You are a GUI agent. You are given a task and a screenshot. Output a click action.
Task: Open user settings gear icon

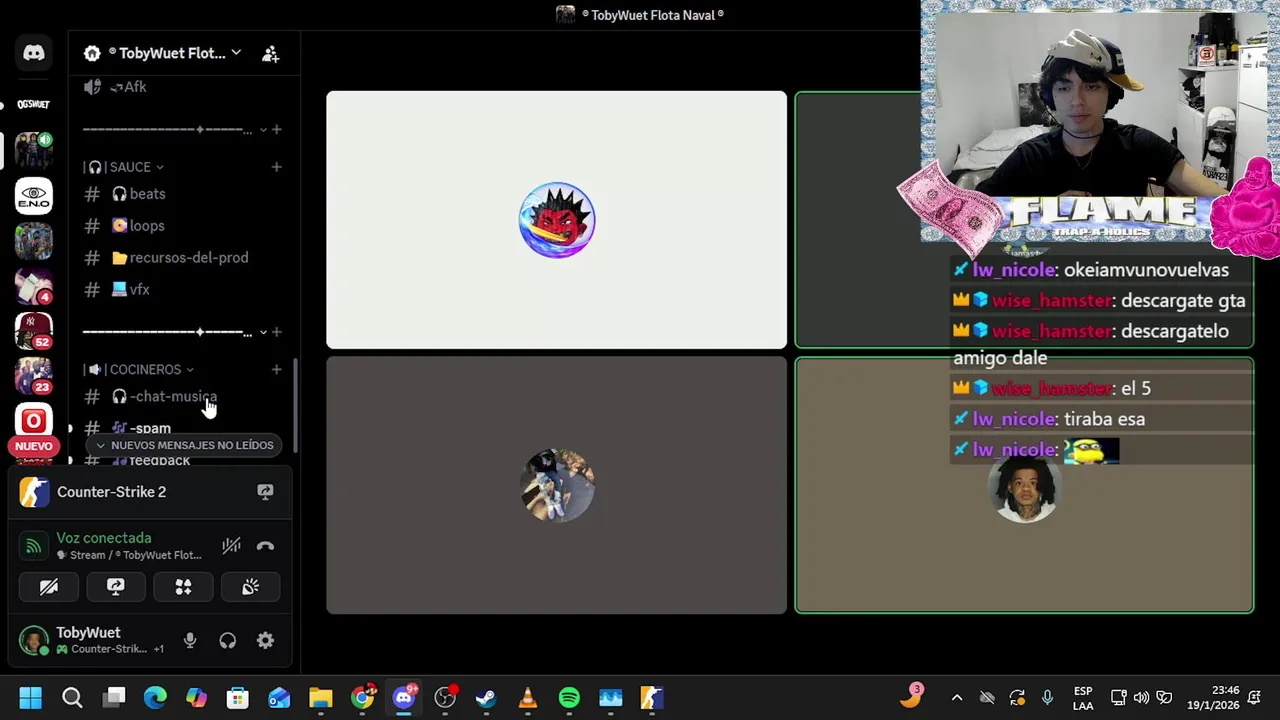point(265,641)
